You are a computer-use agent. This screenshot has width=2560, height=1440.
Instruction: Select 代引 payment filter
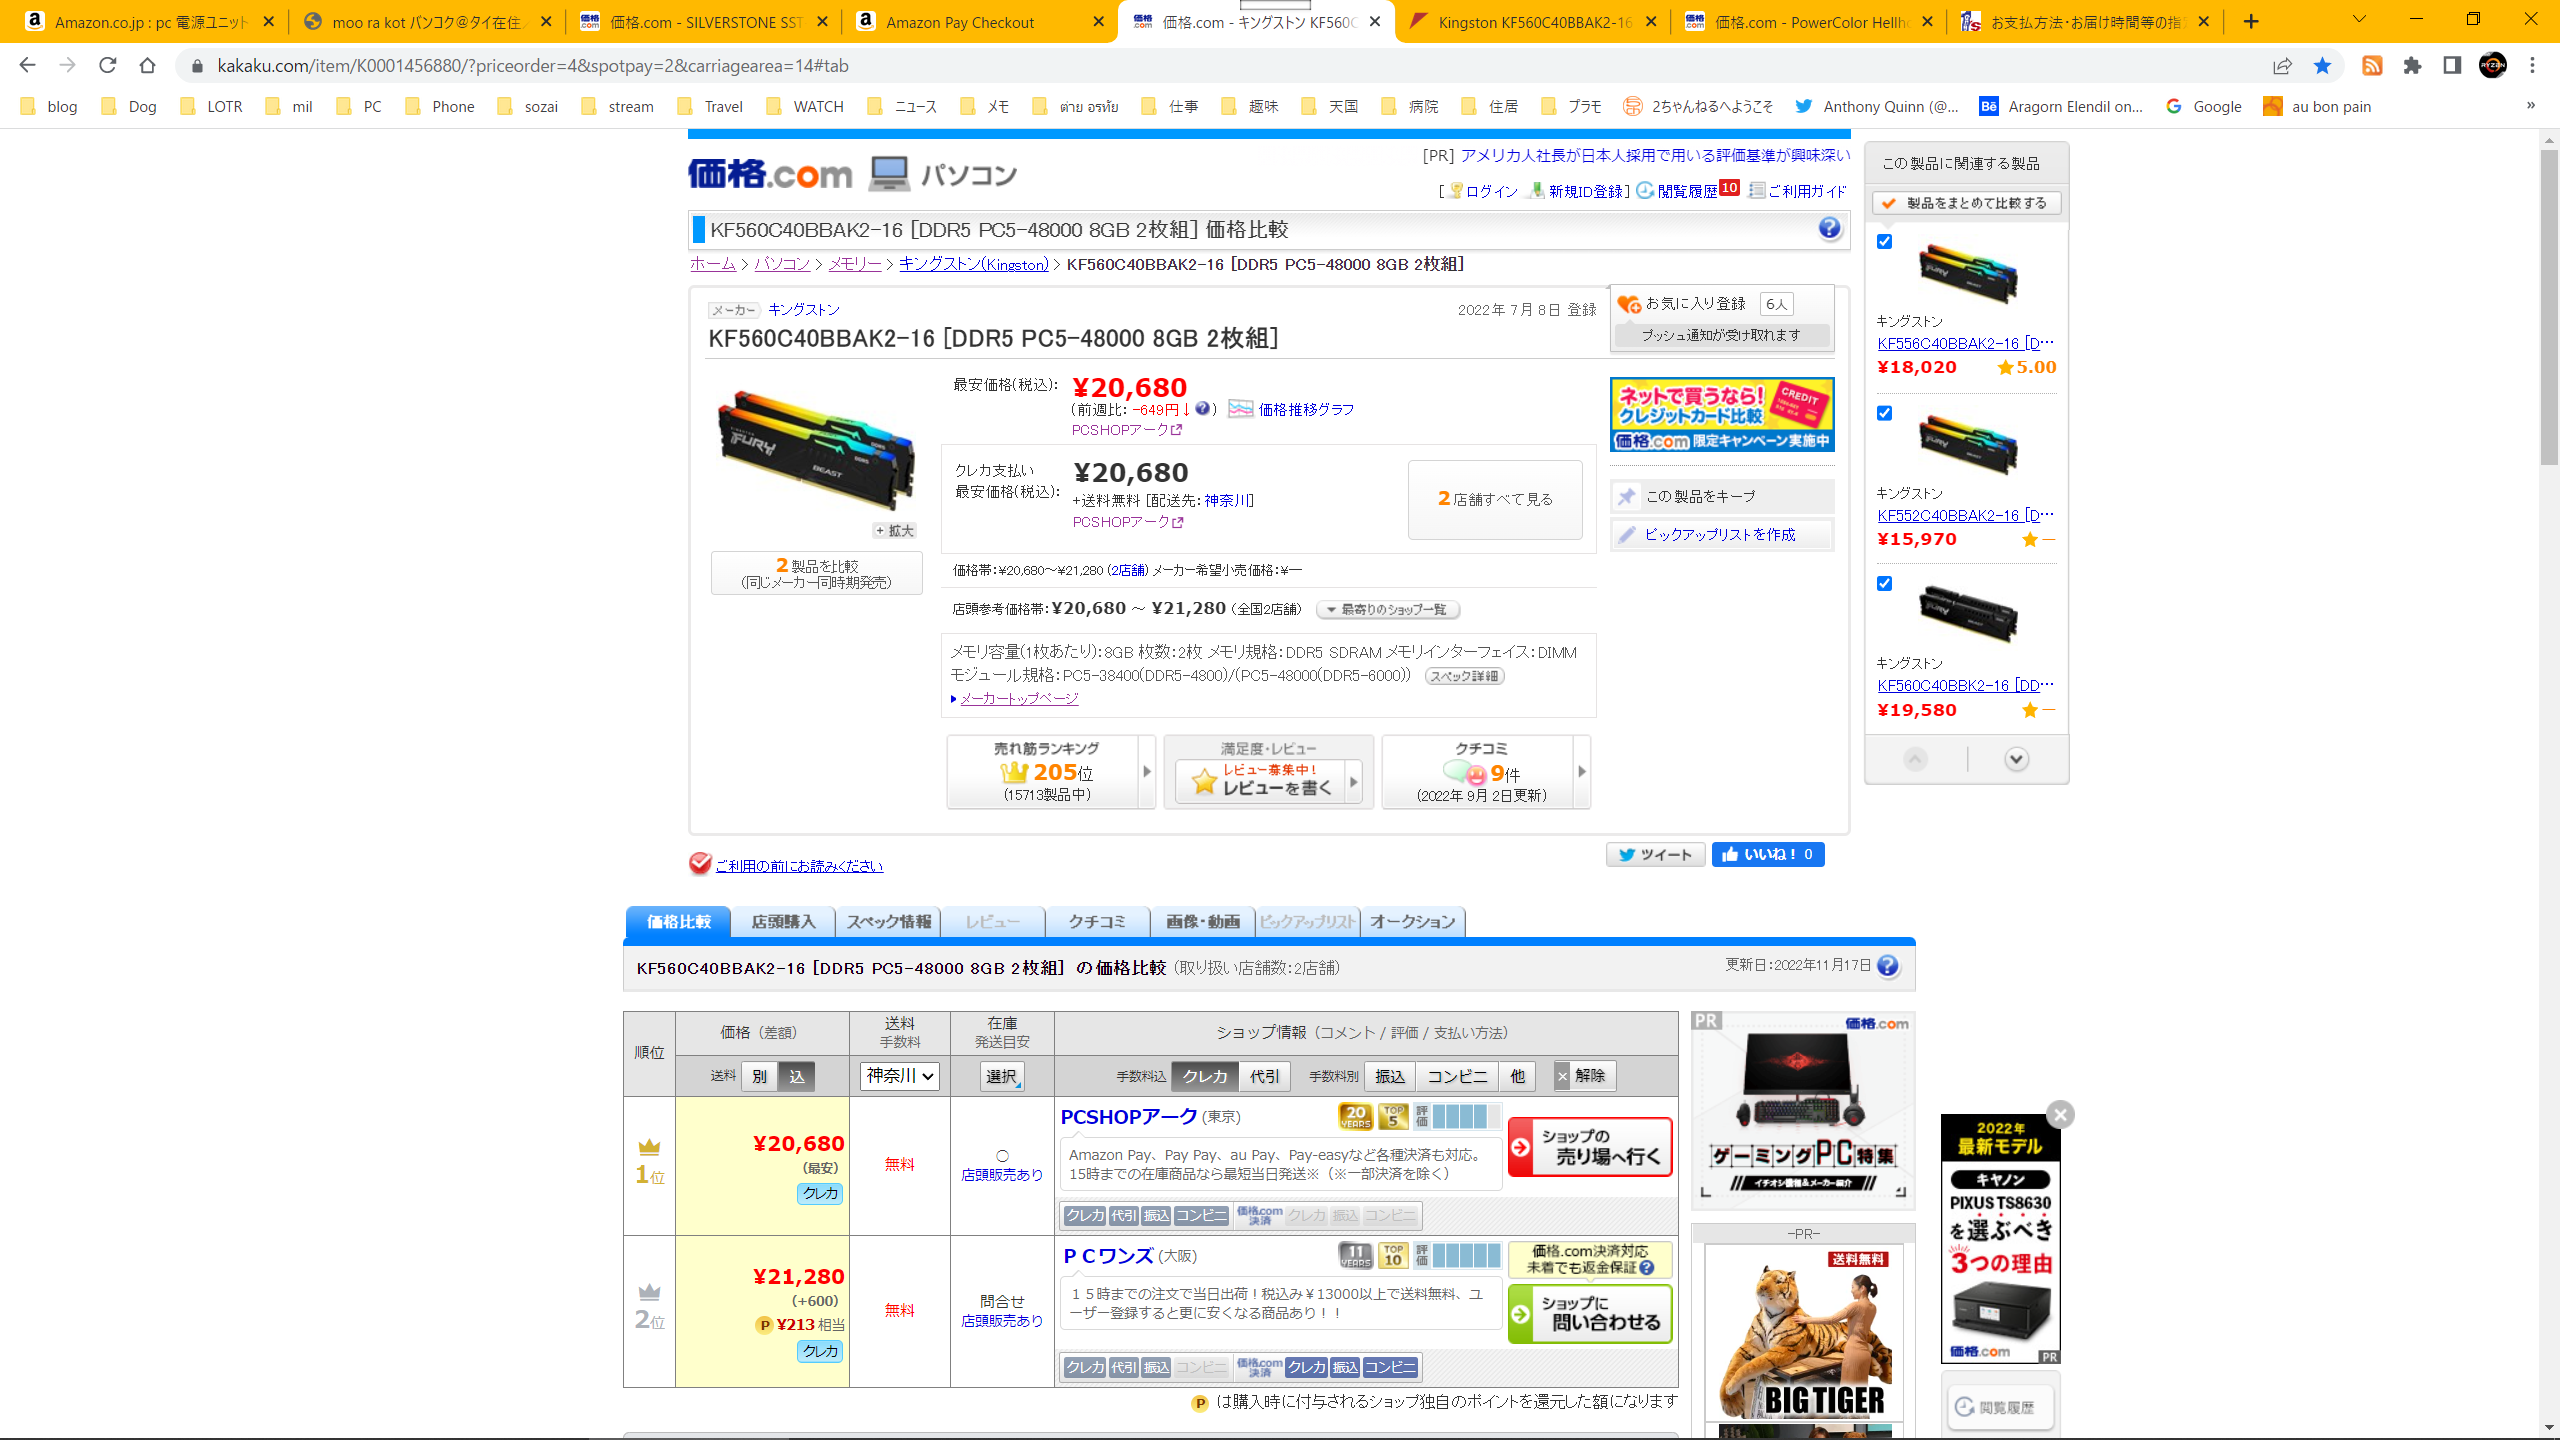[x=1264, y=1076]
